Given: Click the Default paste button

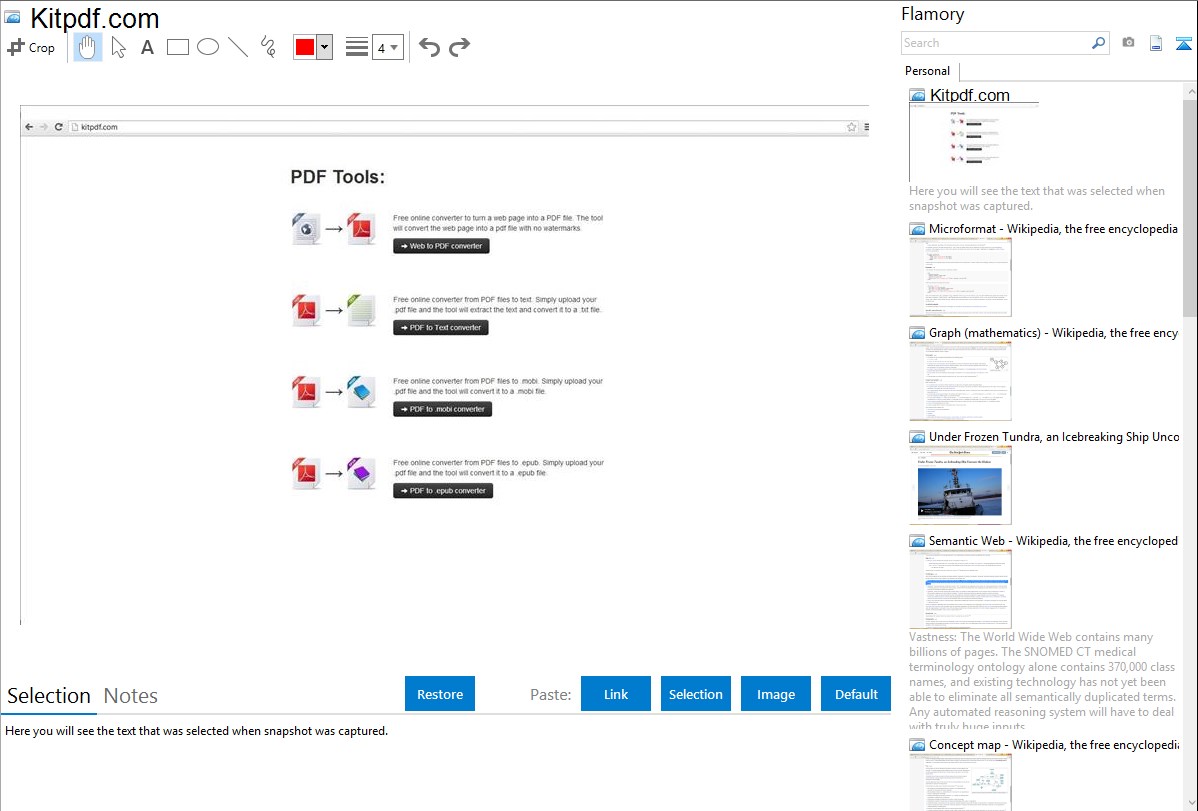Looking at the screenshot, I should [x=856, y=694].
